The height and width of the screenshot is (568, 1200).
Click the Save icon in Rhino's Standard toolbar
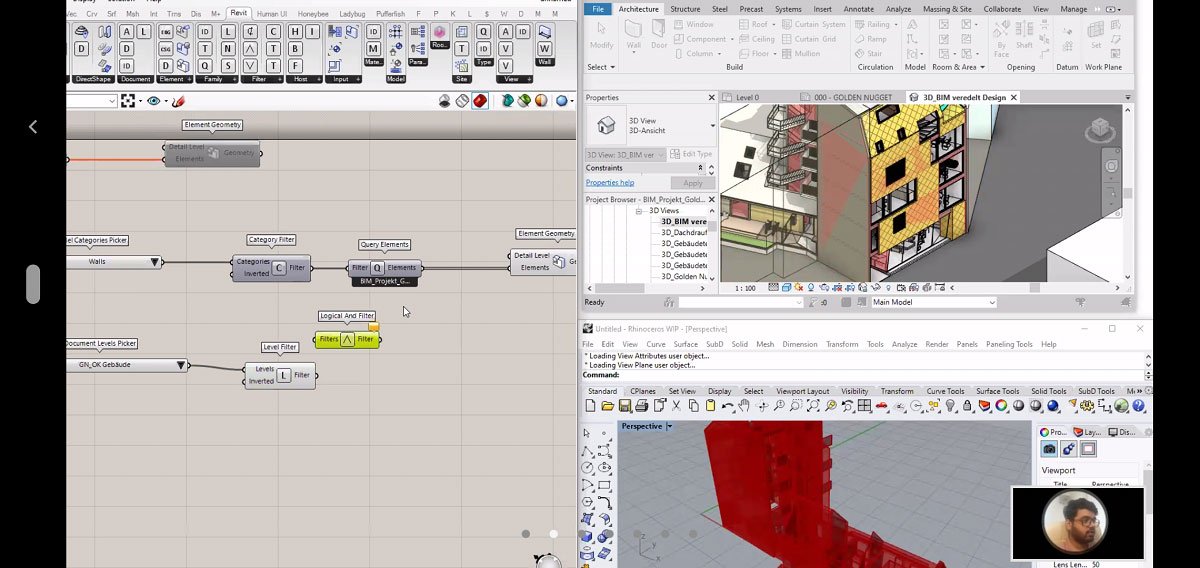point(625,406)
